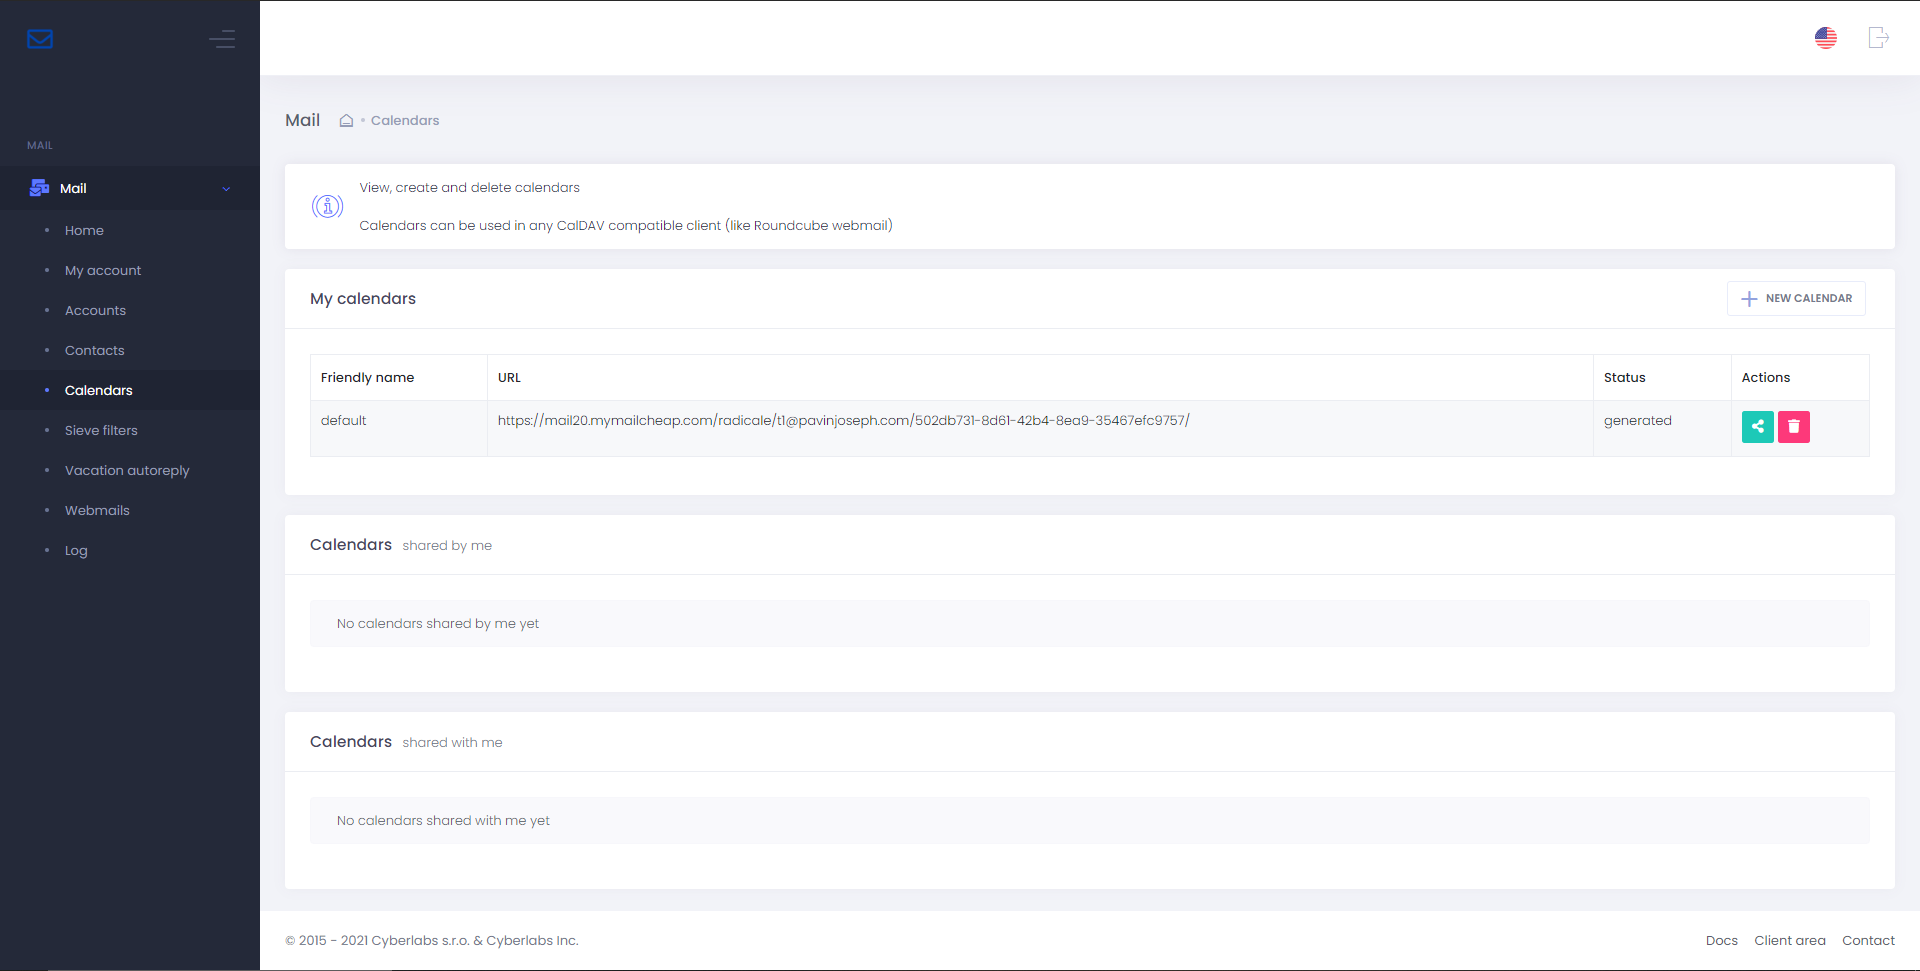Click the default calendar URL
This screenshot has width=1920, height=971.
pos(843,421)
